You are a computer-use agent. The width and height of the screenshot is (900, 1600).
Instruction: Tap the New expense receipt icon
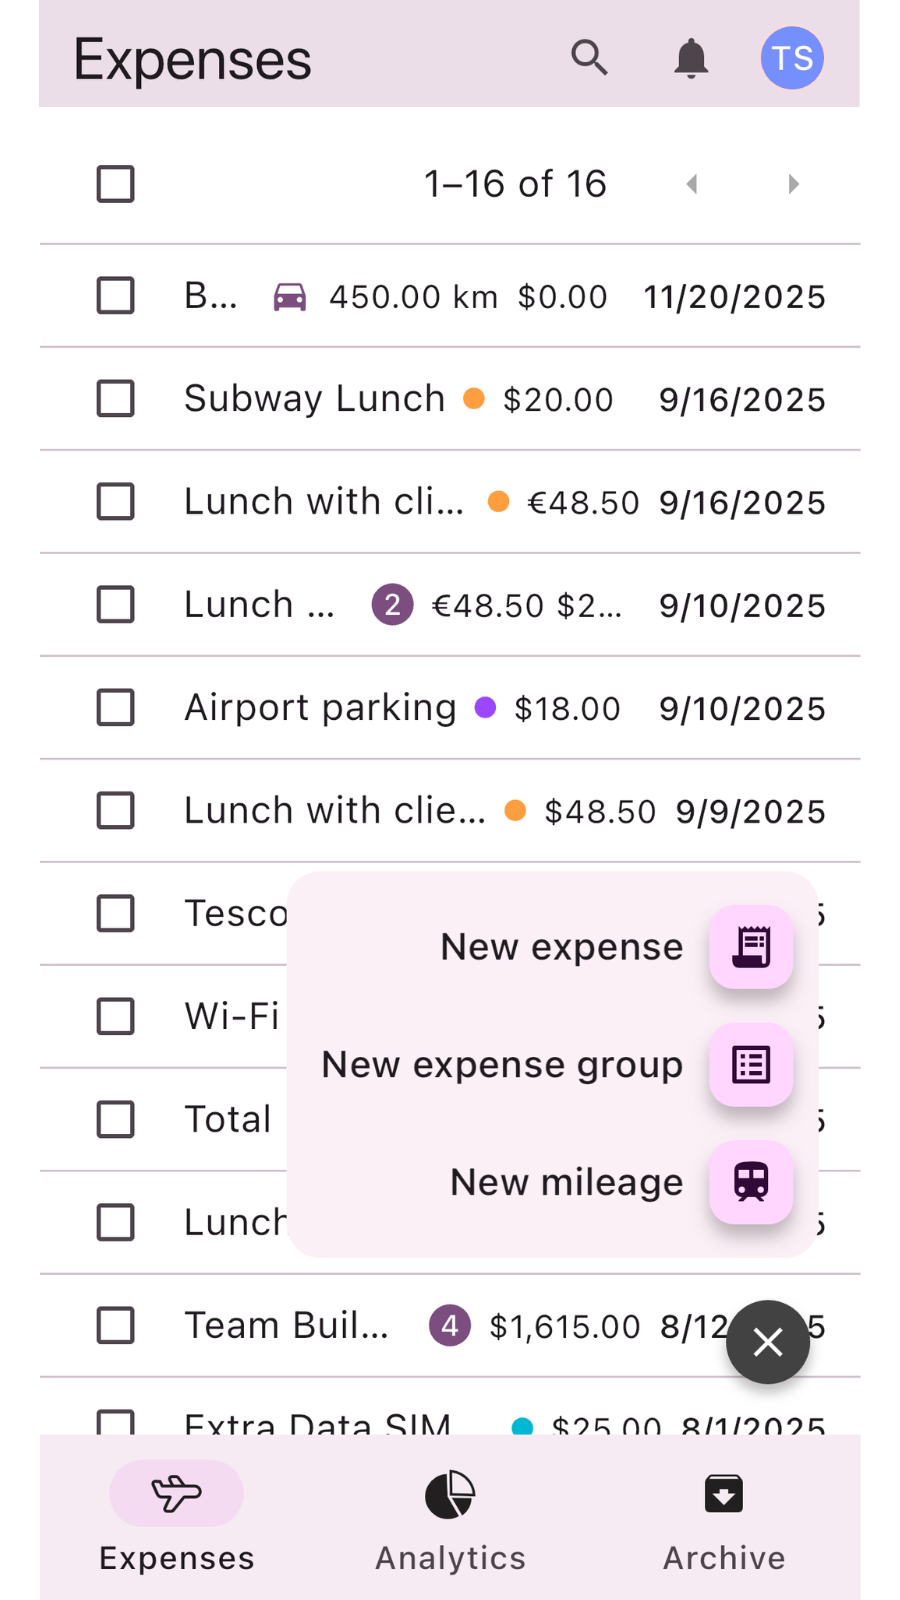pos(751,947)
